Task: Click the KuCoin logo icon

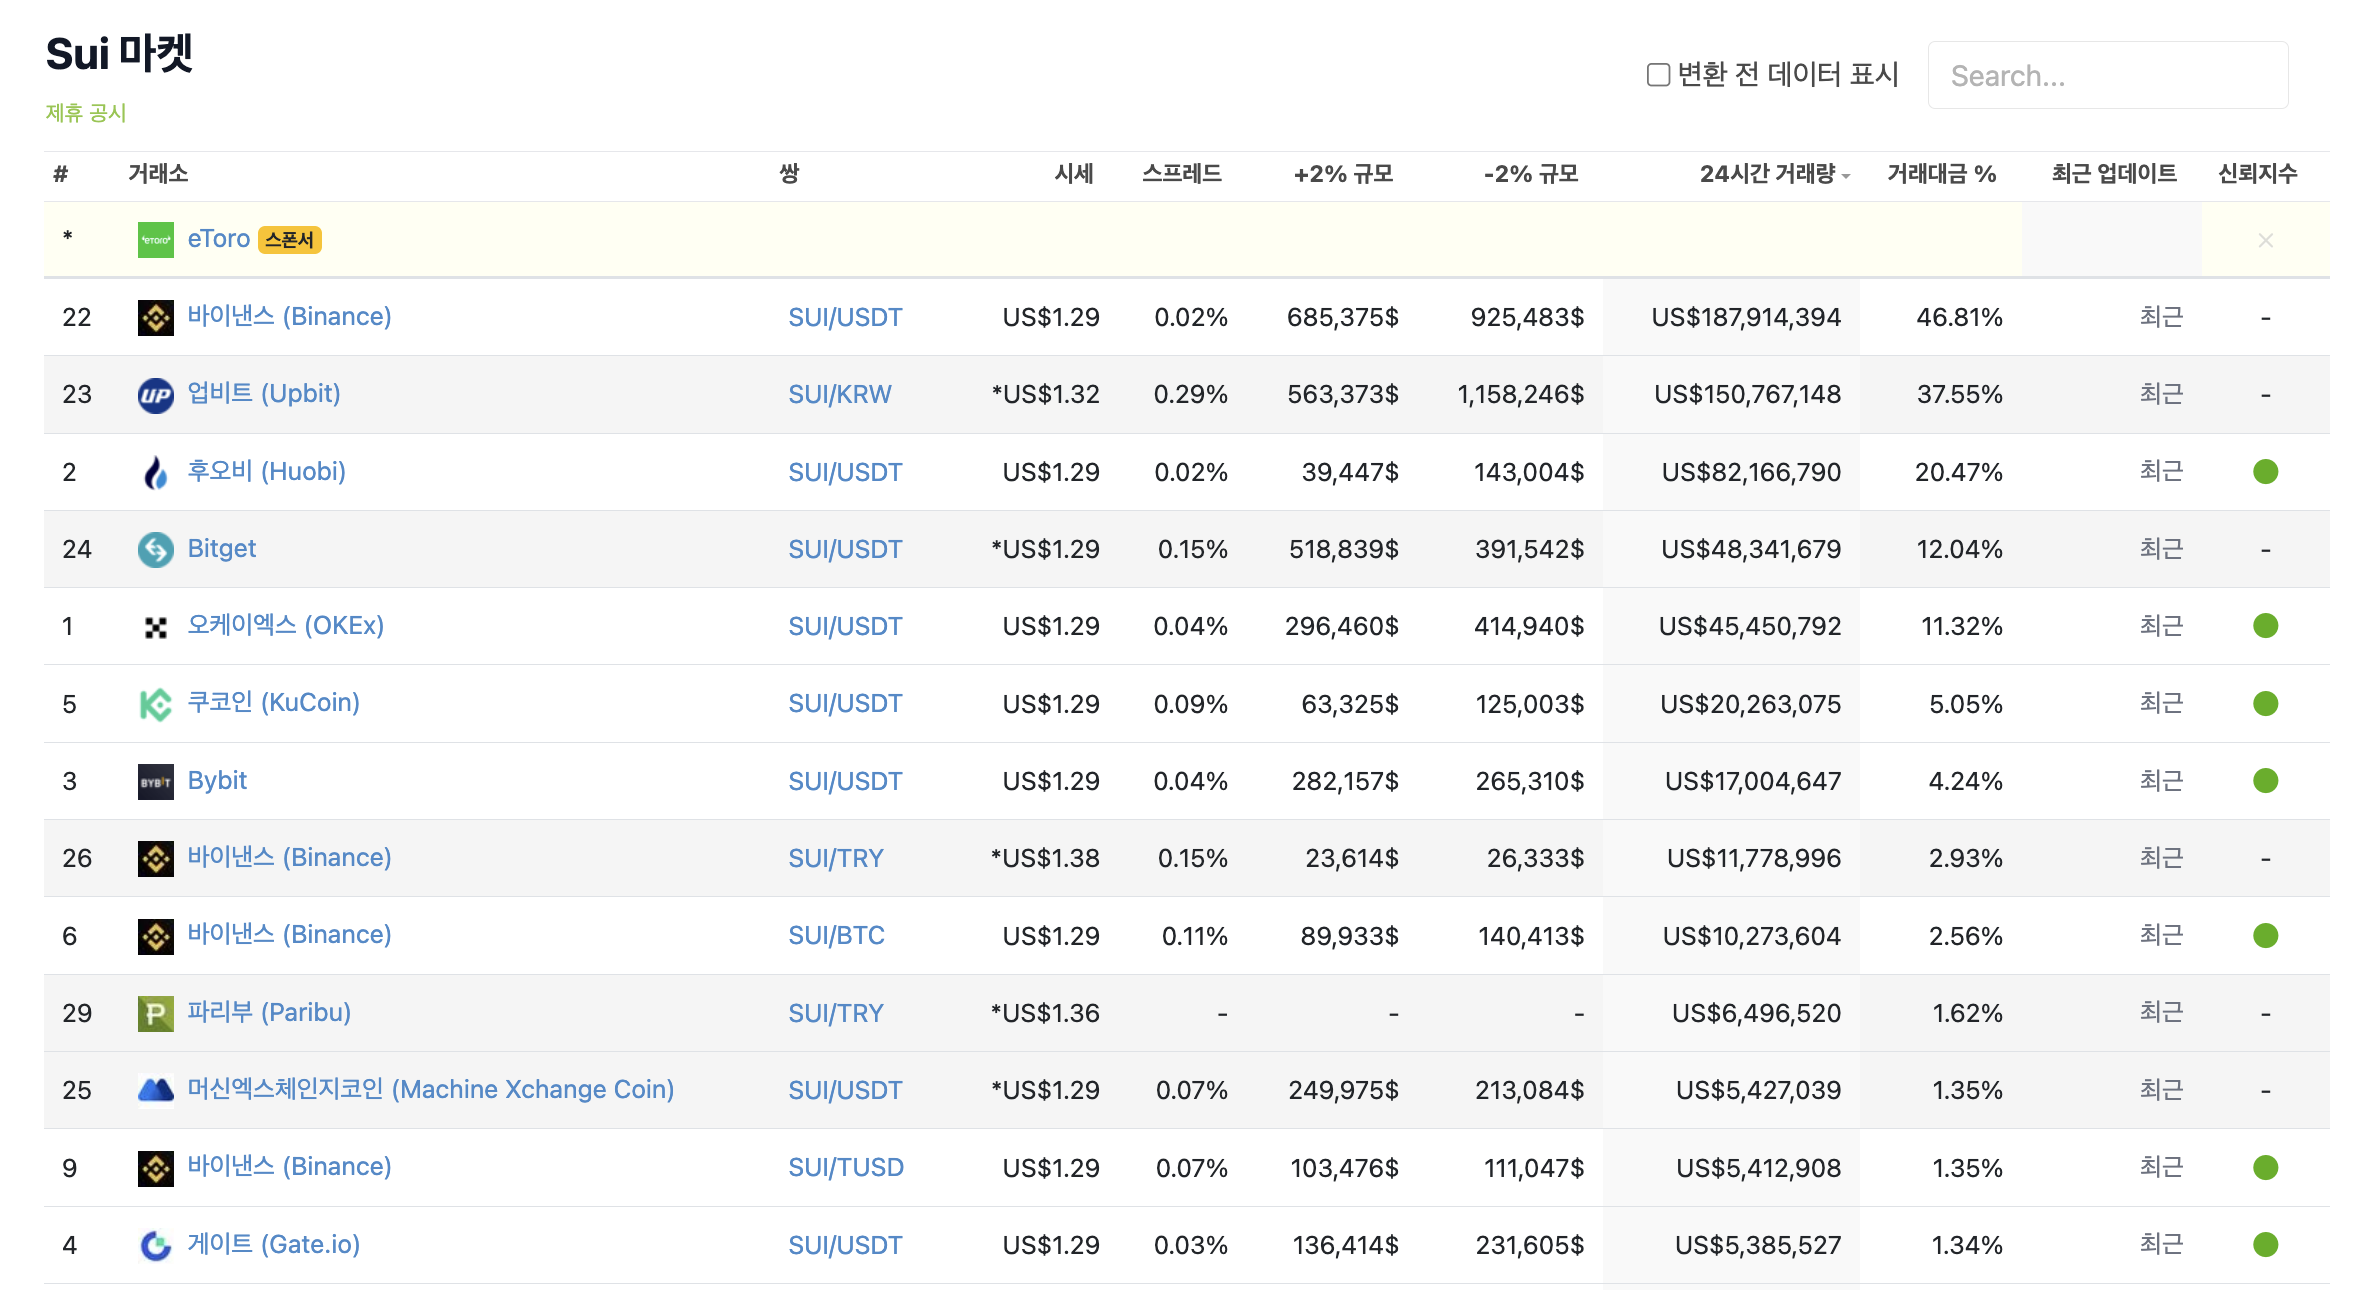Action: [x=155, y=704]
